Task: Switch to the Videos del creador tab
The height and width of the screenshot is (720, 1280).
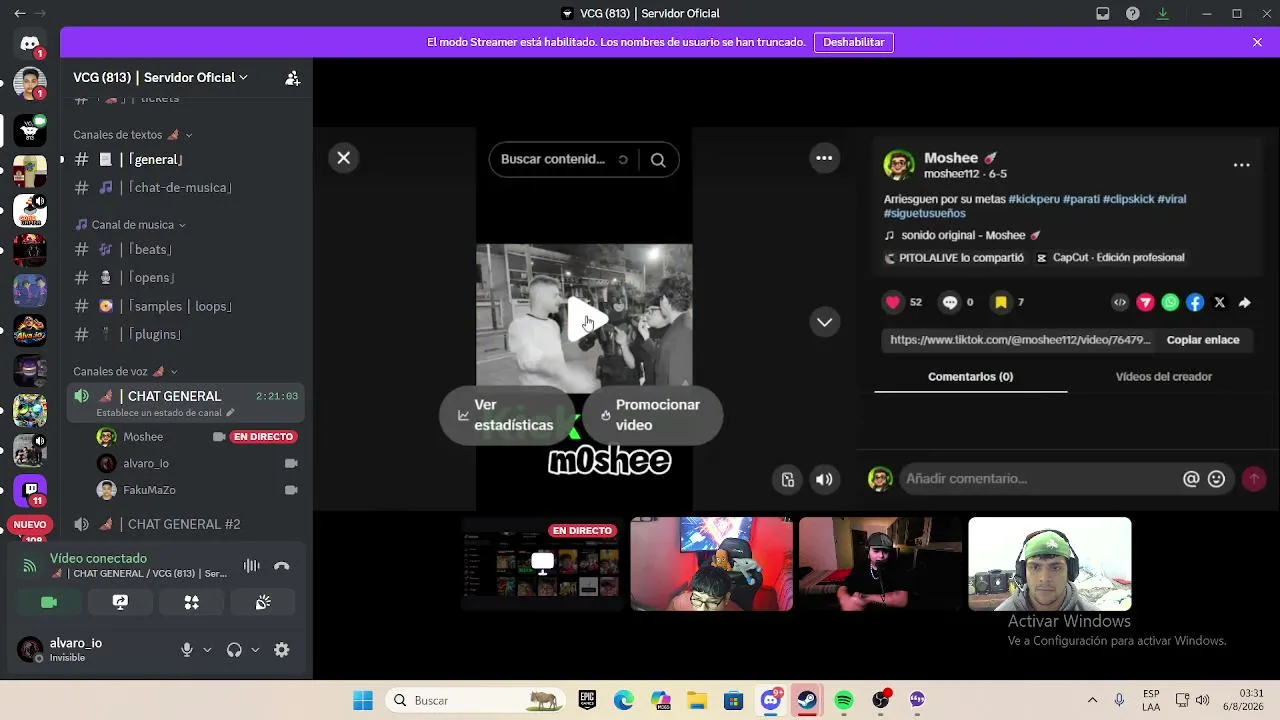Action: click(1163, 377)
